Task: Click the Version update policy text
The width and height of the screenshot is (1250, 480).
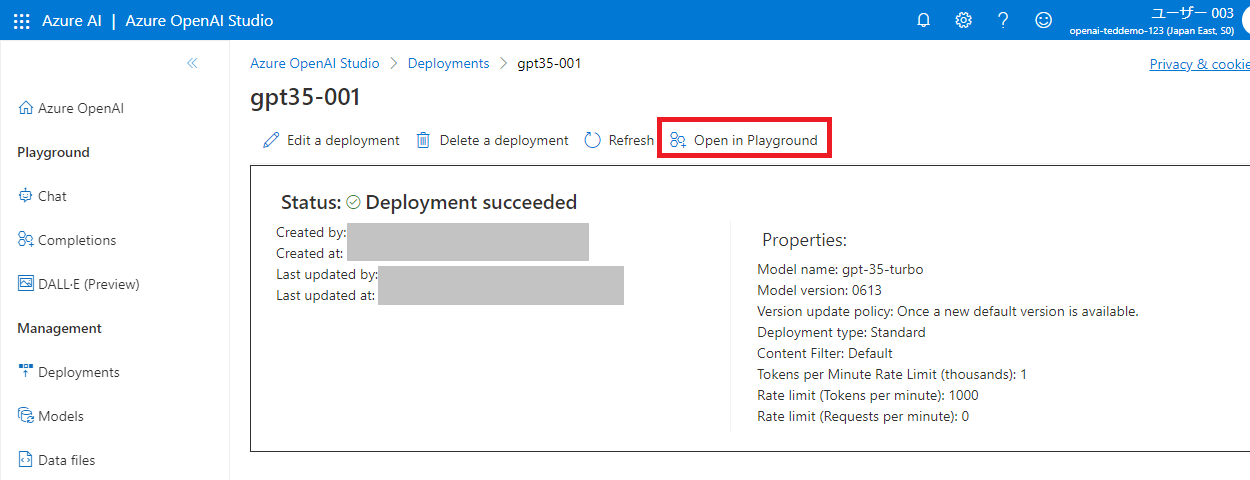Action: point(948,311)
